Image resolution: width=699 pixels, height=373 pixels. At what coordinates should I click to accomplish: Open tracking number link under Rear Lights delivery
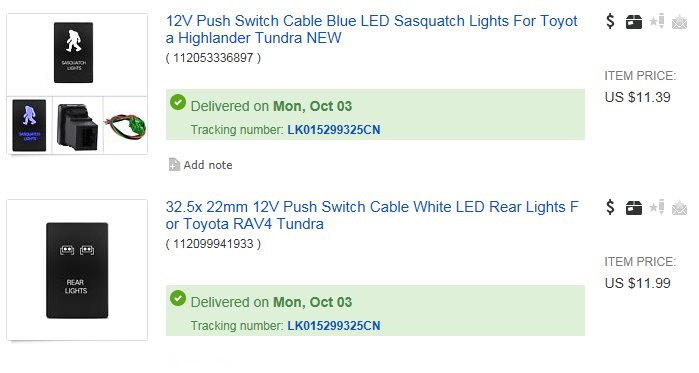coord(333,326)
